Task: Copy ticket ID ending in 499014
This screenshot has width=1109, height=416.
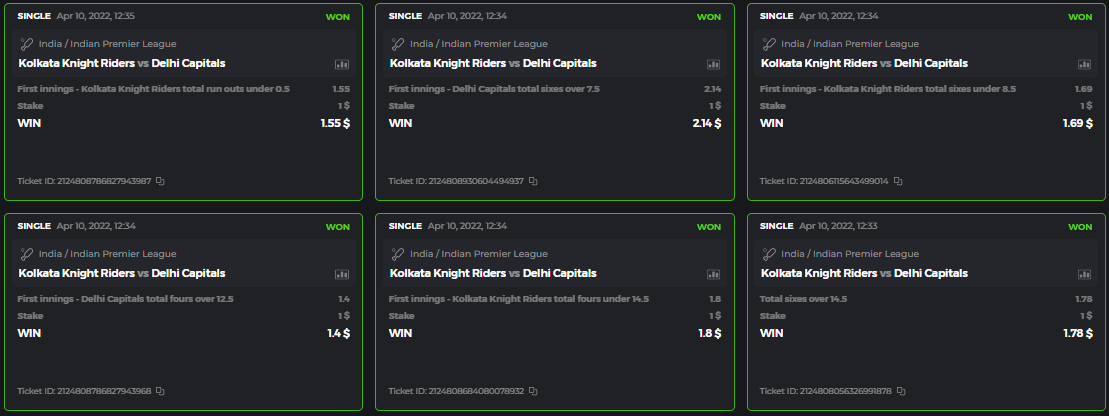Action: tap(898, 181)
